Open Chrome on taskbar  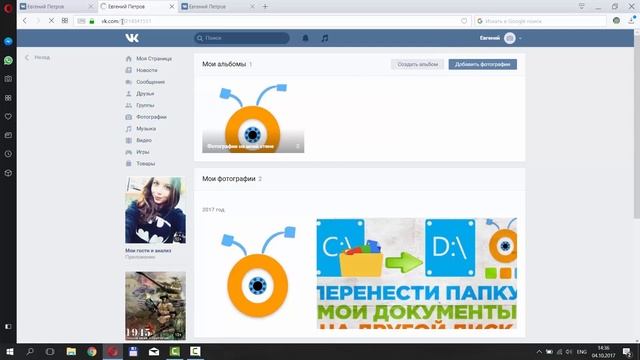92,351
